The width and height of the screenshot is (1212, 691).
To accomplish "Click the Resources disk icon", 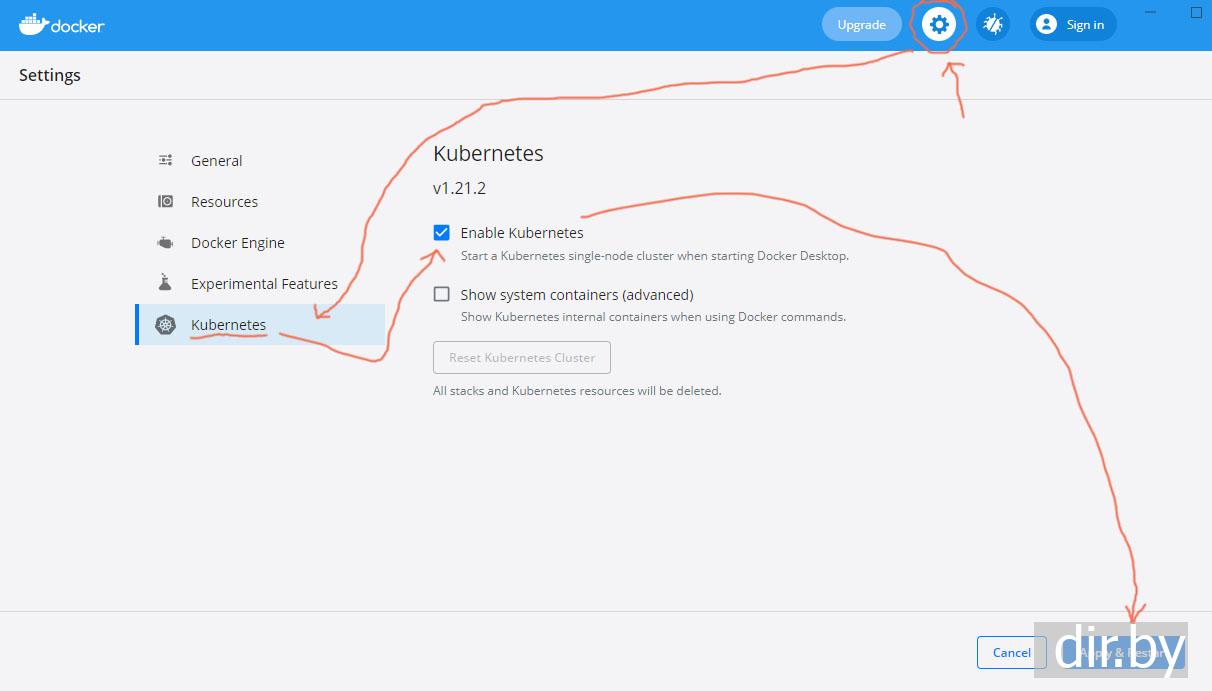I will [166, 201].
